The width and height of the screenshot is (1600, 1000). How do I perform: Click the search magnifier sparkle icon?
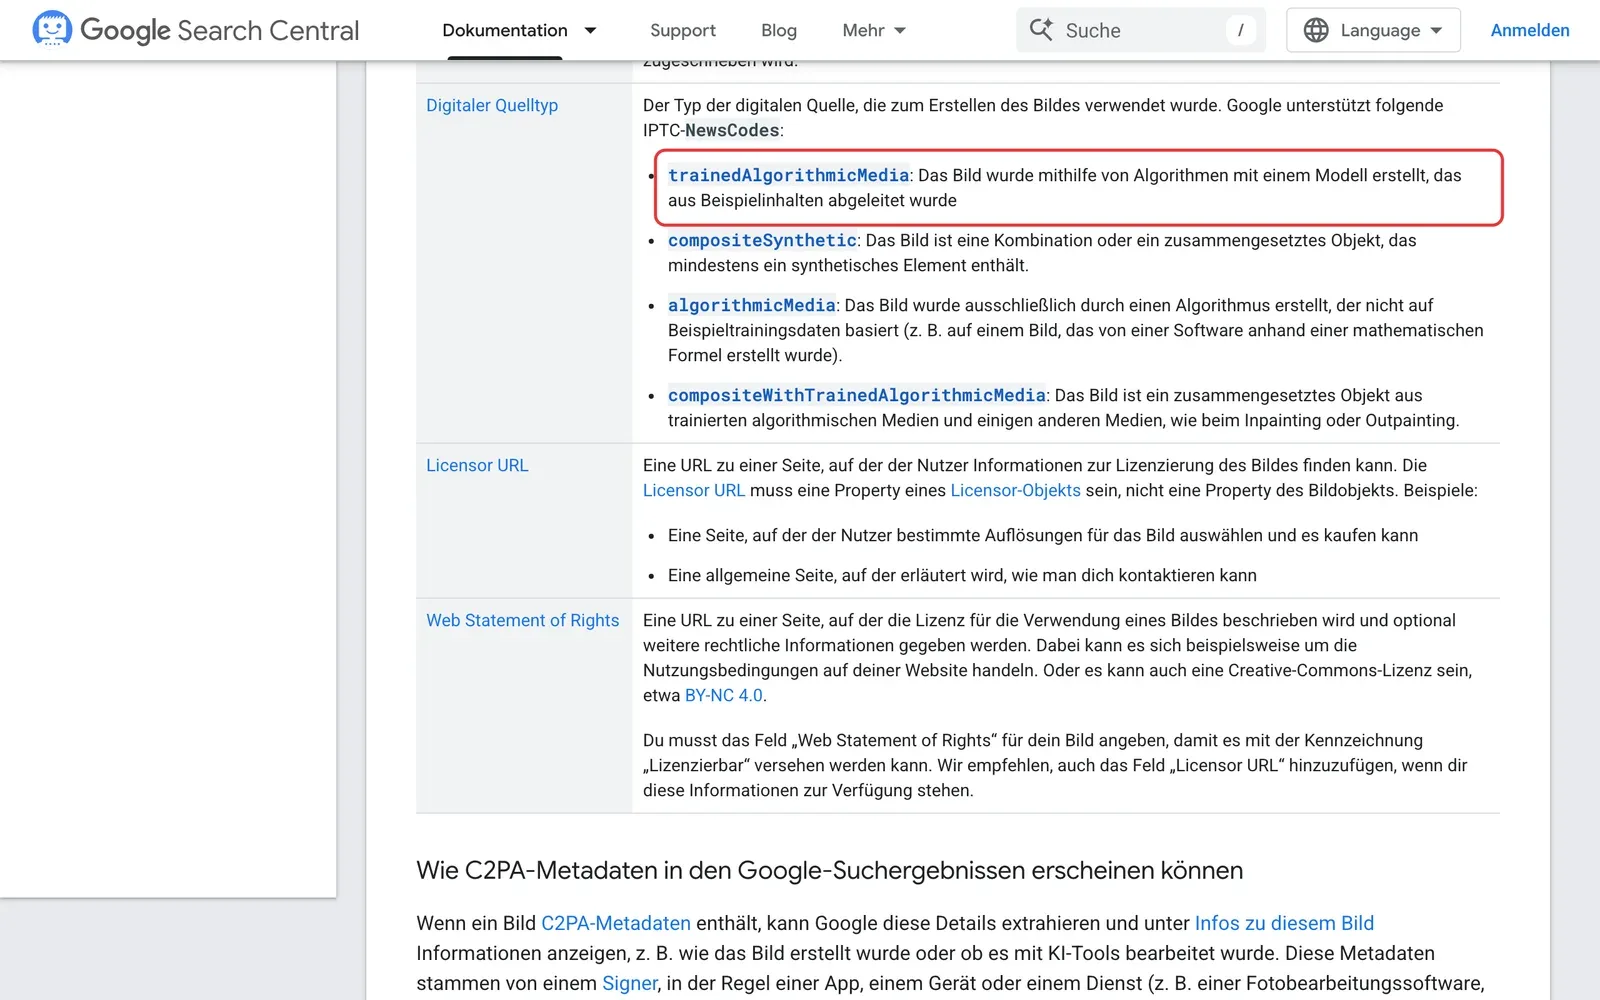click(1041, 30)
